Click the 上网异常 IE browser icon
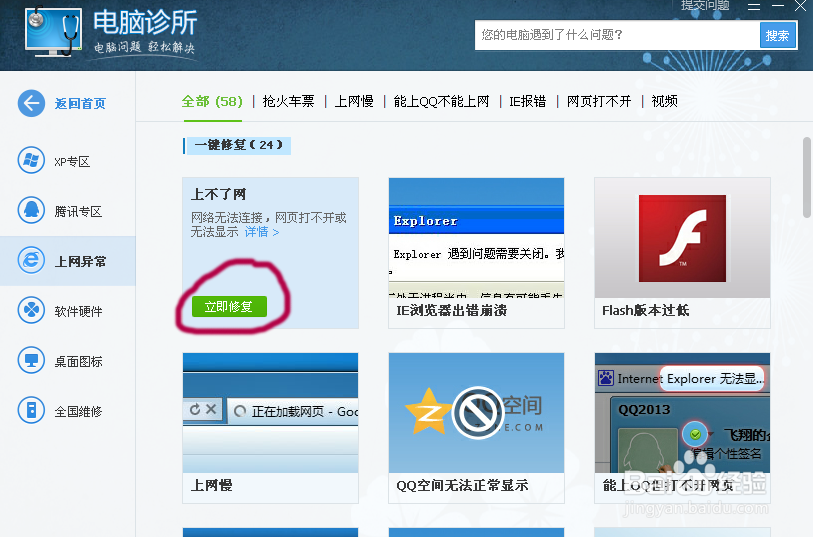 [x=31, y=260]
